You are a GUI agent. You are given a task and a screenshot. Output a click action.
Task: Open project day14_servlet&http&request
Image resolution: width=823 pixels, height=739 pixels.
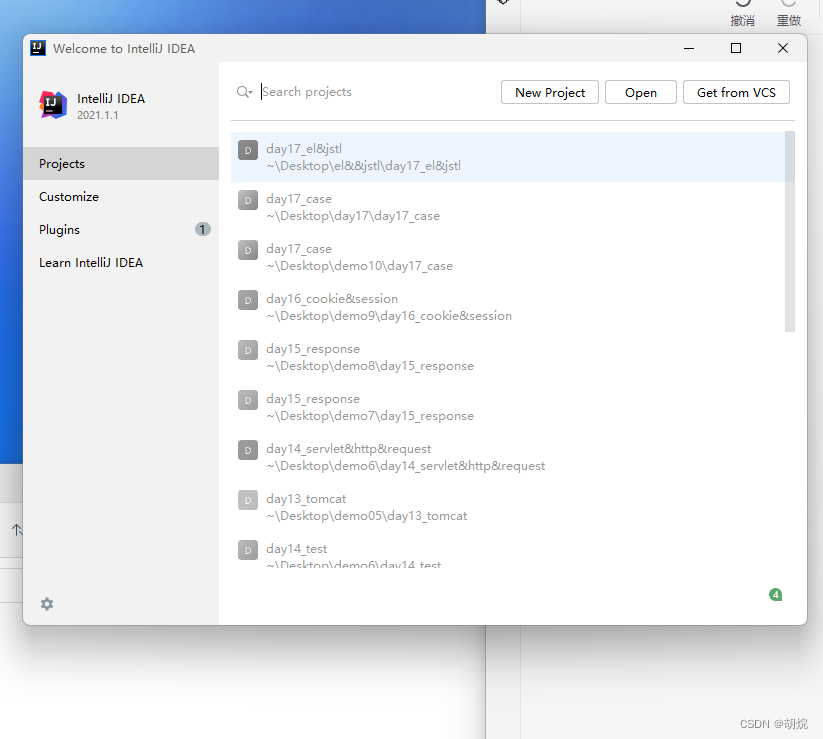click(x=508, y=457)
